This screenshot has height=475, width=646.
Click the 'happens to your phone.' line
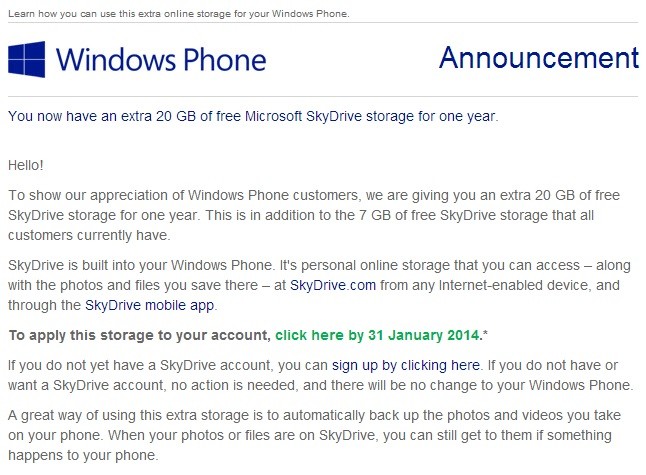(83, 455)
